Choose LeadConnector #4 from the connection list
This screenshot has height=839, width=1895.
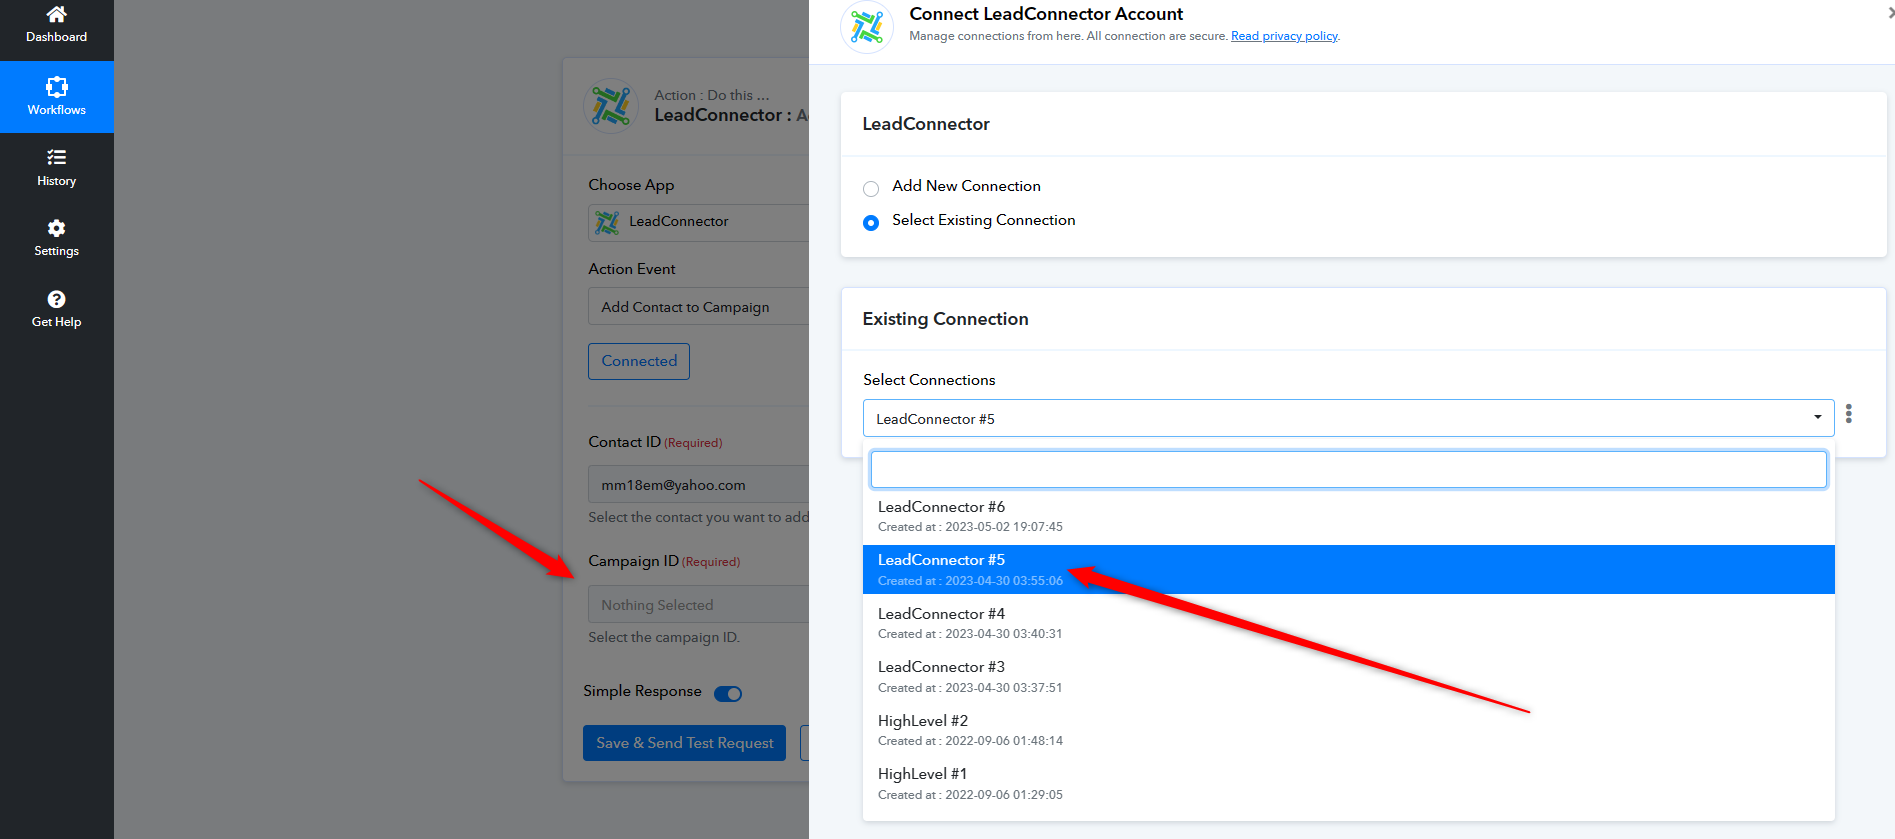click(1348, 623)
